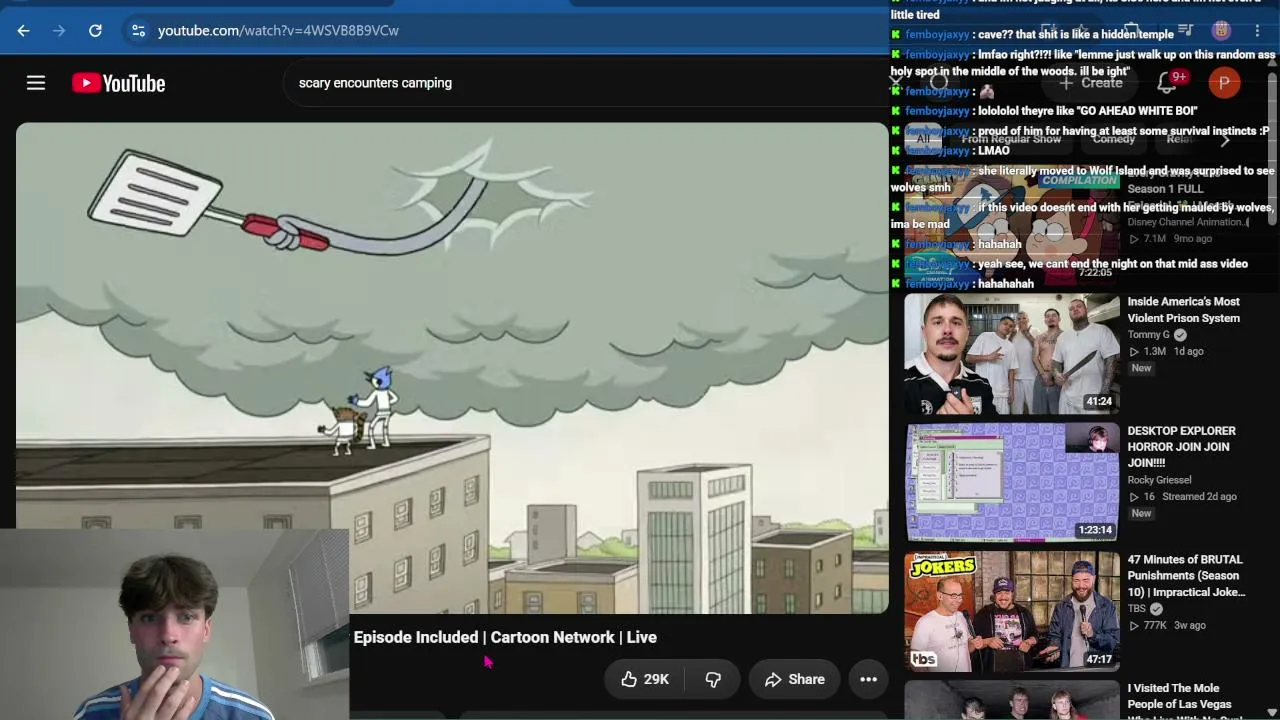Go to the YouTube home logo
This screenshot has width=1280, height=720.
119,83
